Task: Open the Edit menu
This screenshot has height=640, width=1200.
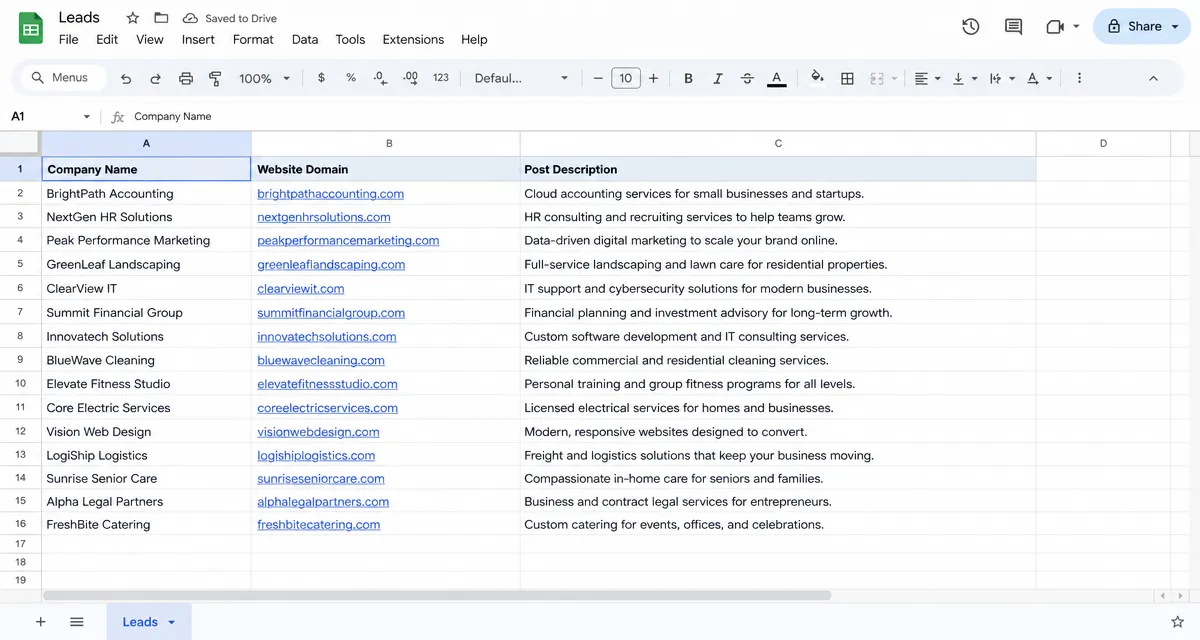Action: point(107,40)
